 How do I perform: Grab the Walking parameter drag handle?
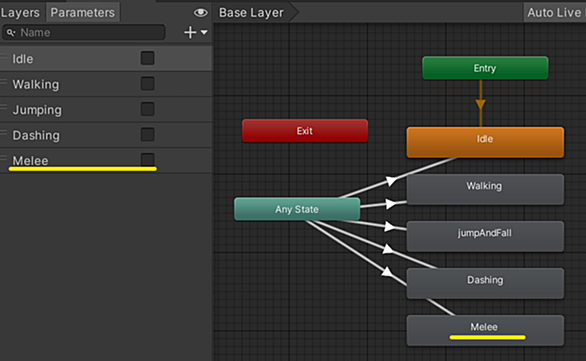[x=3, y=82]
